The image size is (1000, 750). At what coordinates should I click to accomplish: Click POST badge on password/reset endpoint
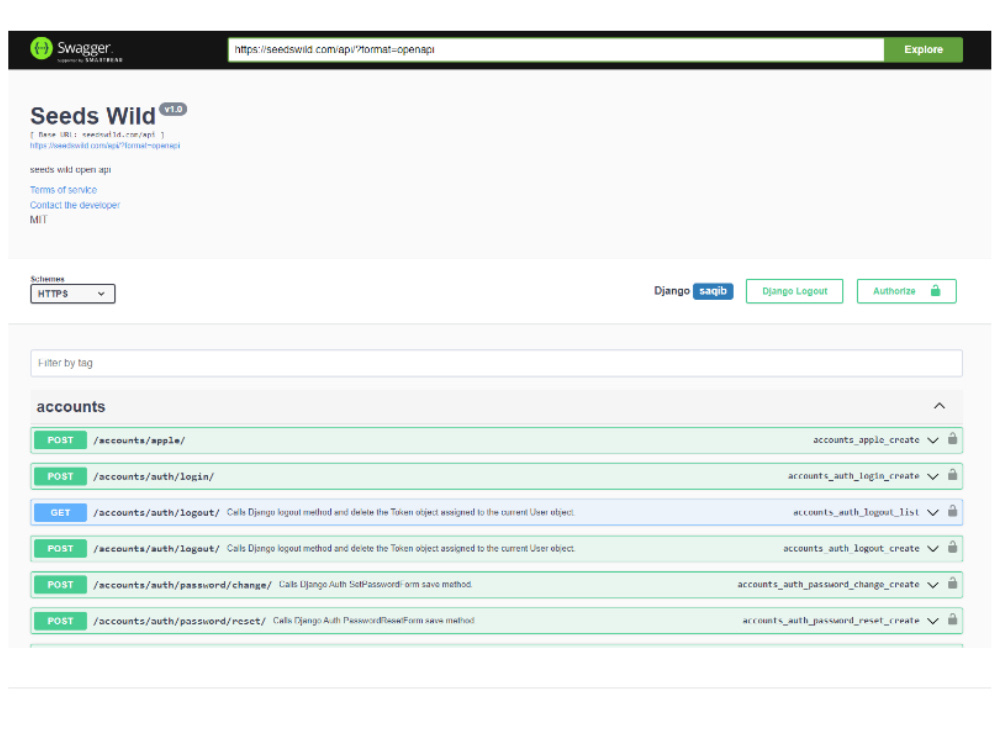point(61,621)
